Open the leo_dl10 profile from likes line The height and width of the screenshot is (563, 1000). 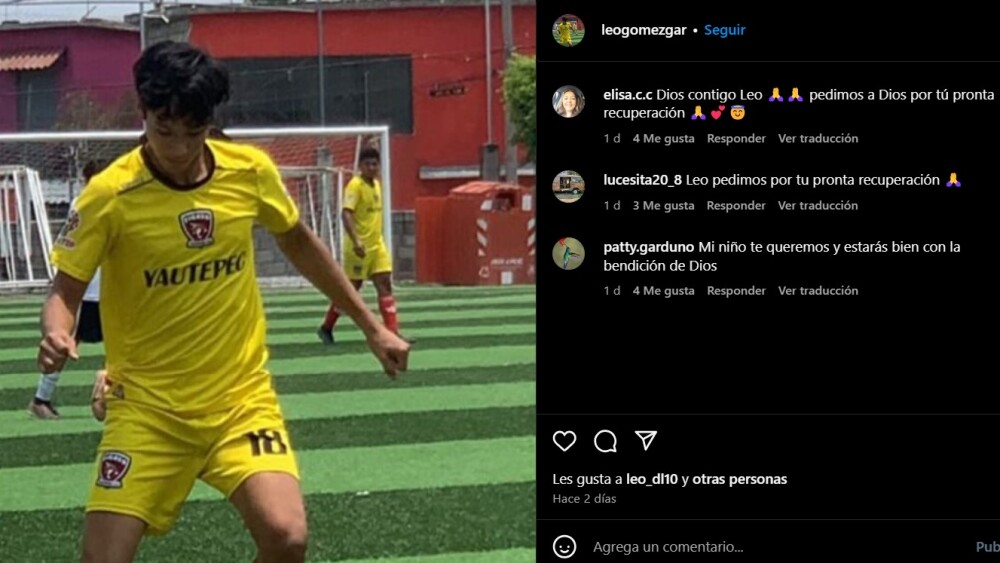pyautogui.click(x=652, y=479)
